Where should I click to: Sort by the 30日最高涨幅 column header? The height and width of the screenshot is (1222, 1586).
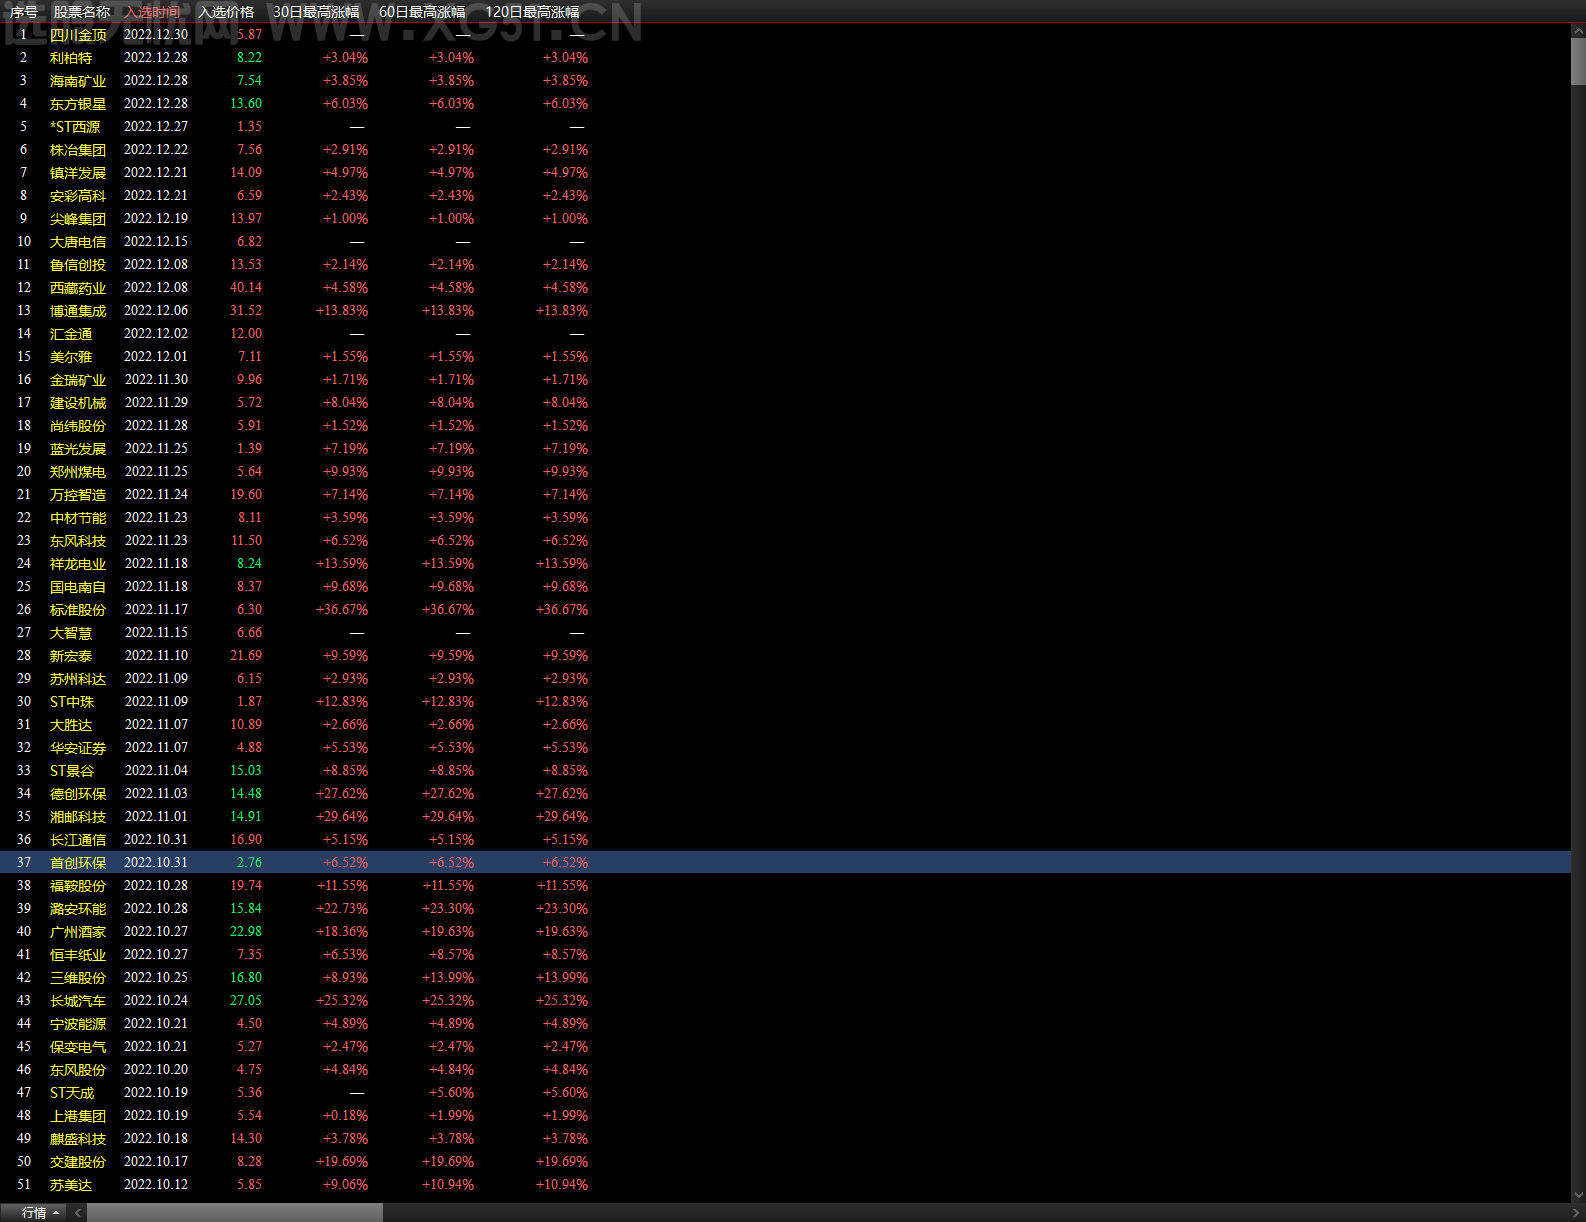[316, 12]
